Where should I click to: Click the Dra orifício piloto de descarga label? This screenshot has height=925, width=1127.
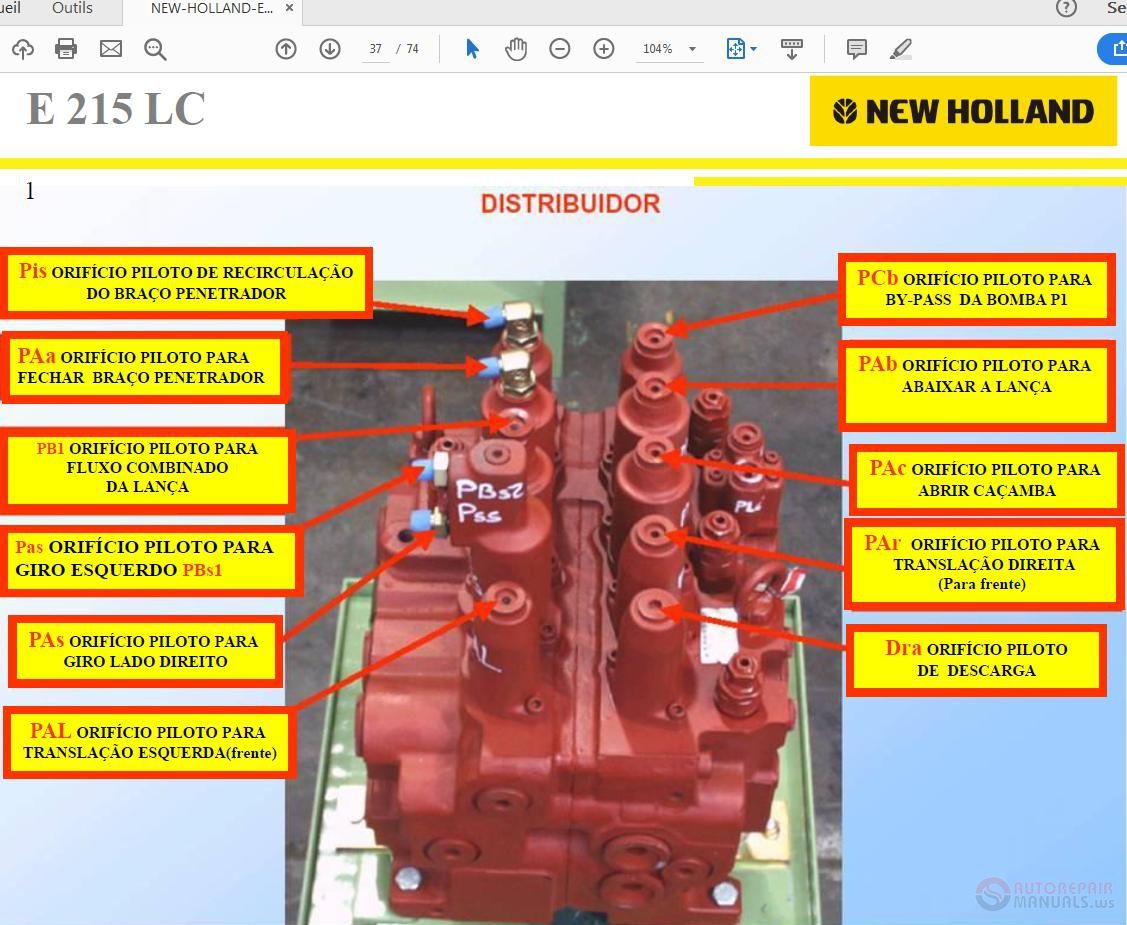coord(976,660)
